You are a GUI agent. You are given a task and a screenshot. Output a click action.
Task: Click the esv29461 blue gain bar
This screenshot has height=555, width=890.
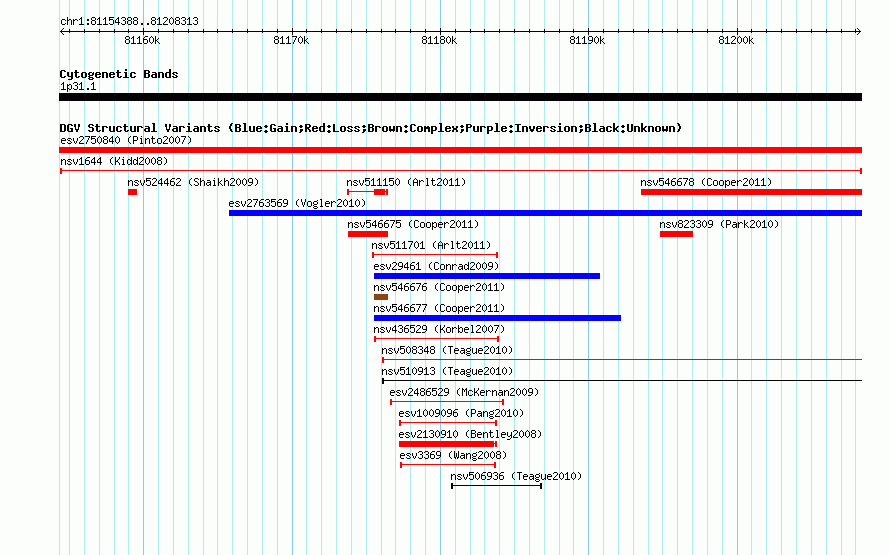(487, 276)
